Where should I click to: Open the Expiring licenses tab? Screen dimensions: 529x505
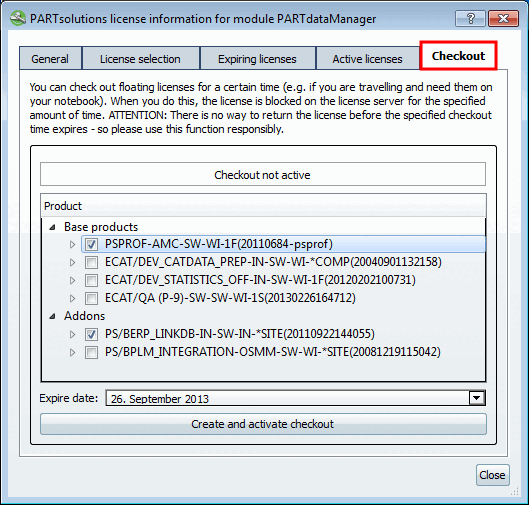pyautogui.click(x=257, y=59)
